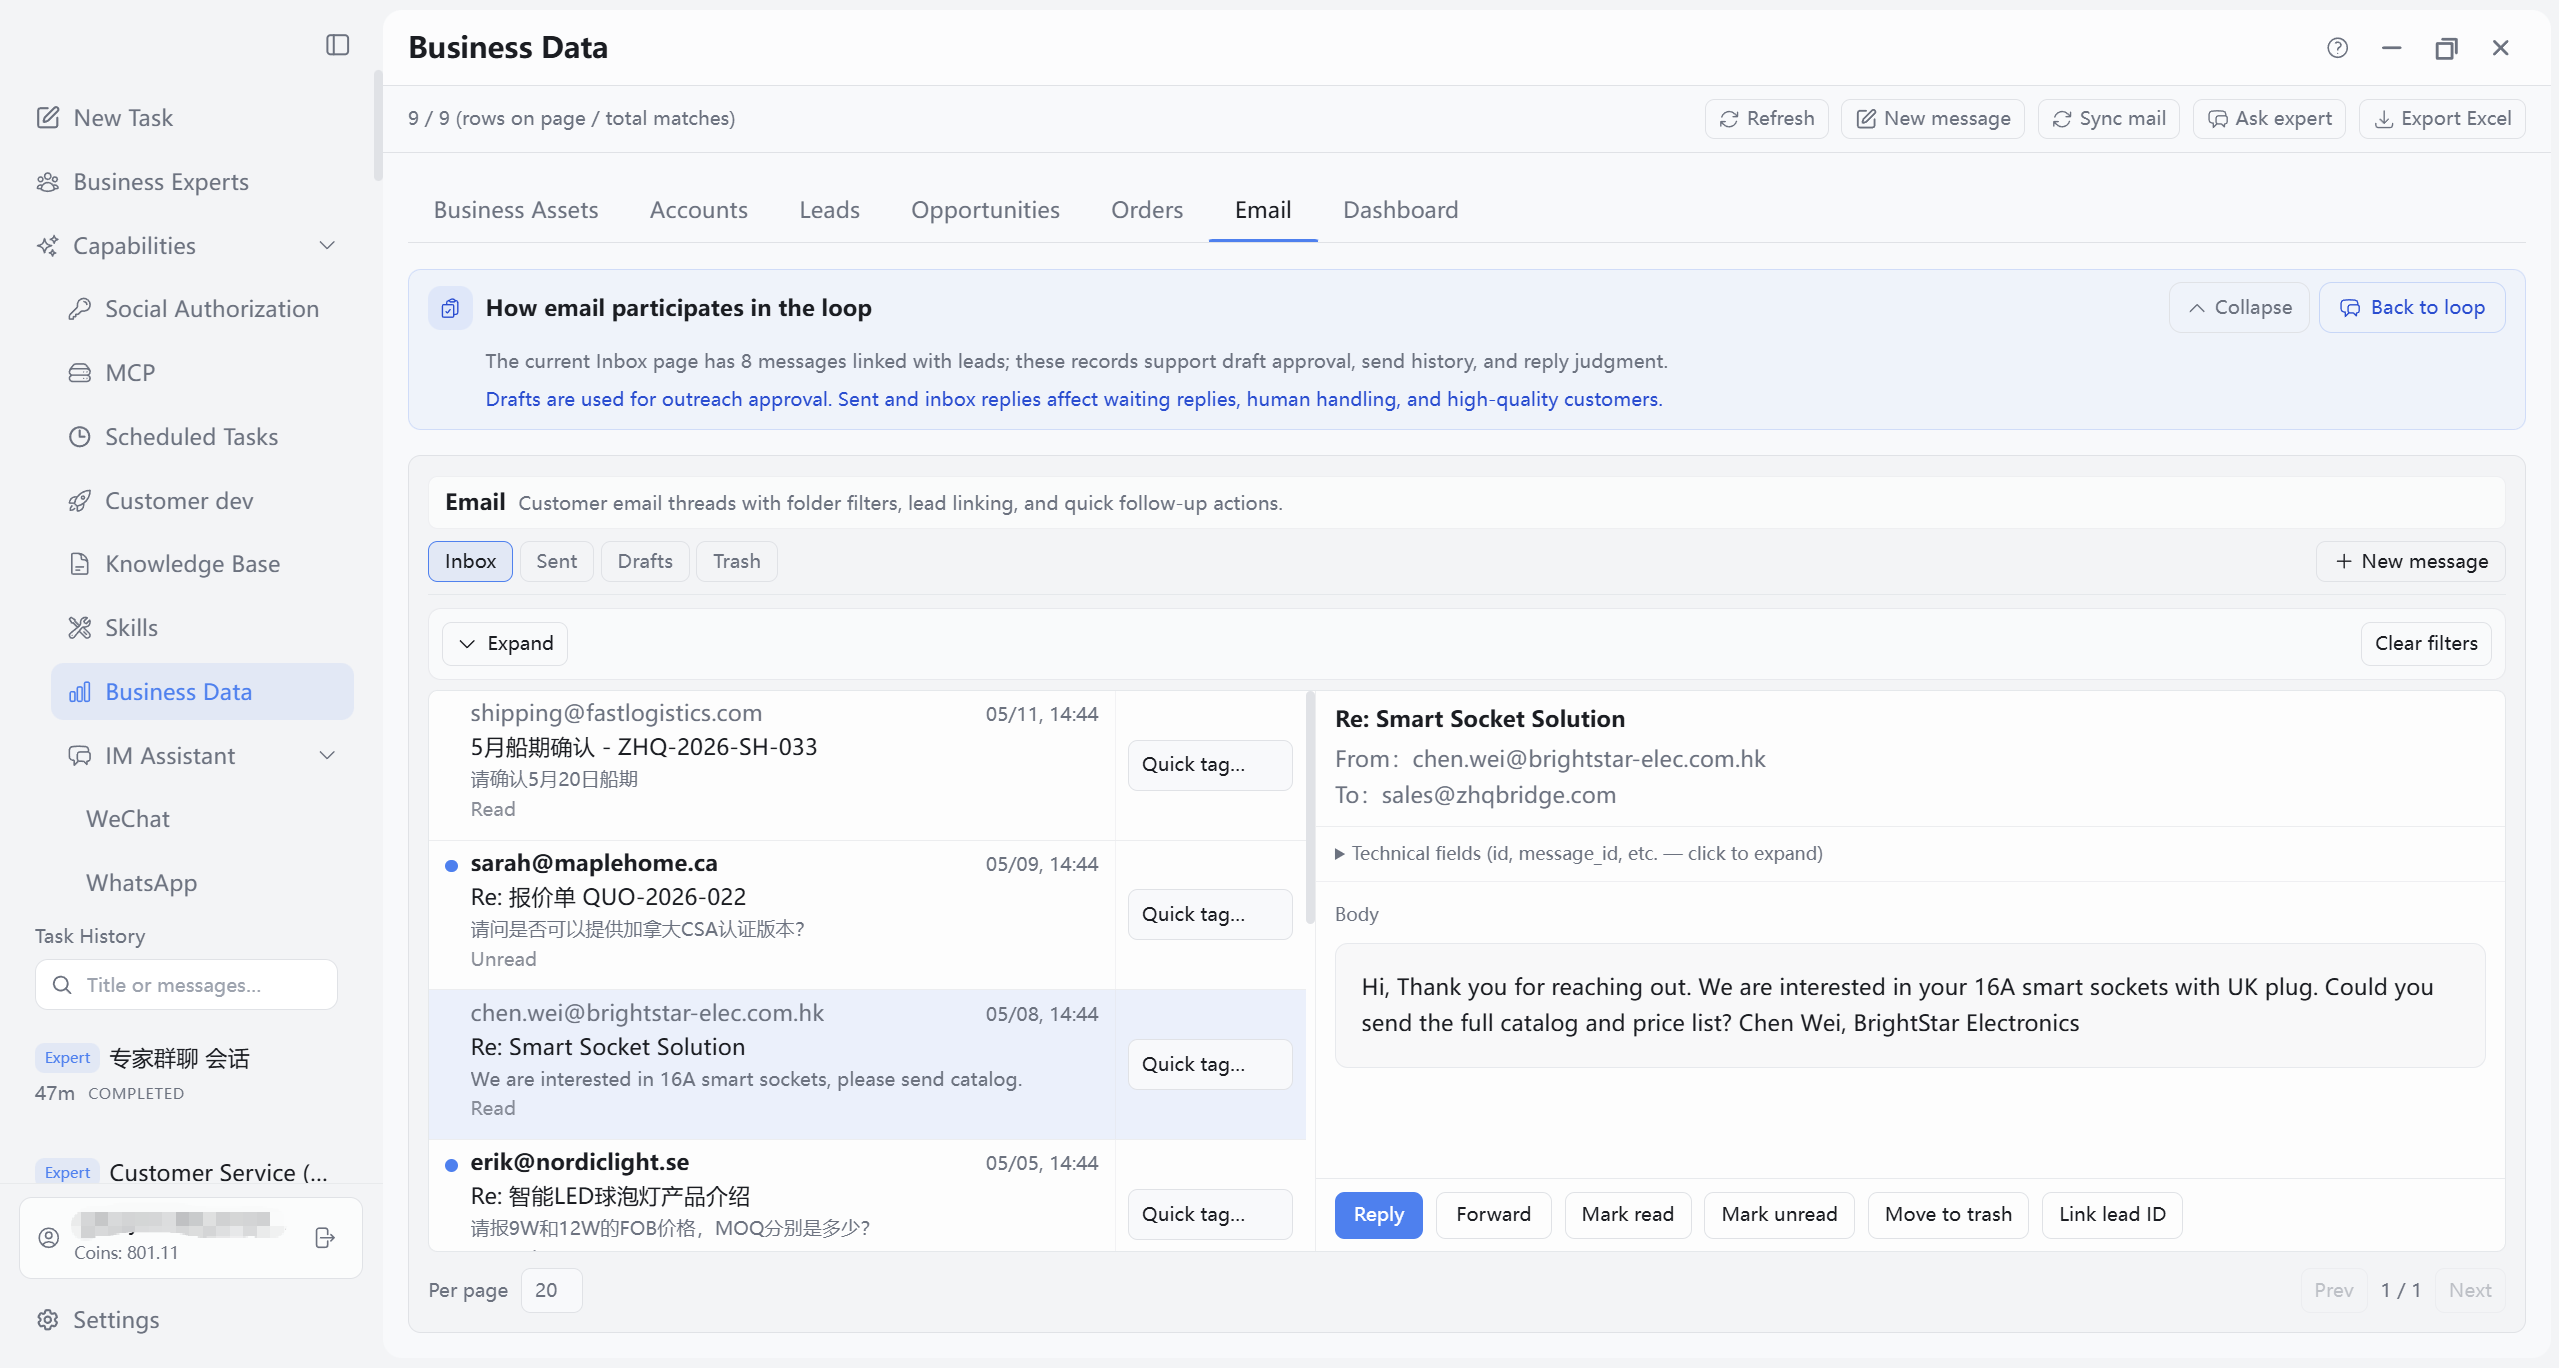2559x1368 pixels.
Task: Switch to the Dashboard tab
Action: pyautogui.click(x=1400, y=210)
